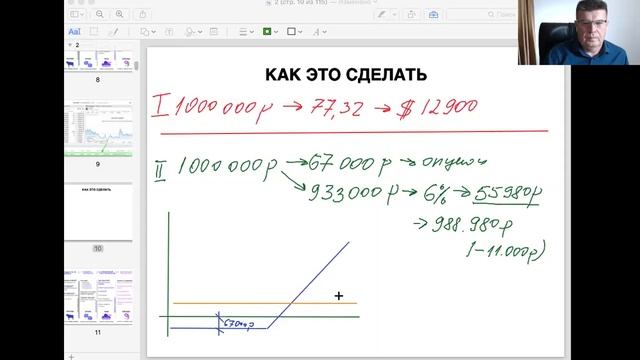
Task: Select page 8 thumbnail
Action: coord(98,60)
